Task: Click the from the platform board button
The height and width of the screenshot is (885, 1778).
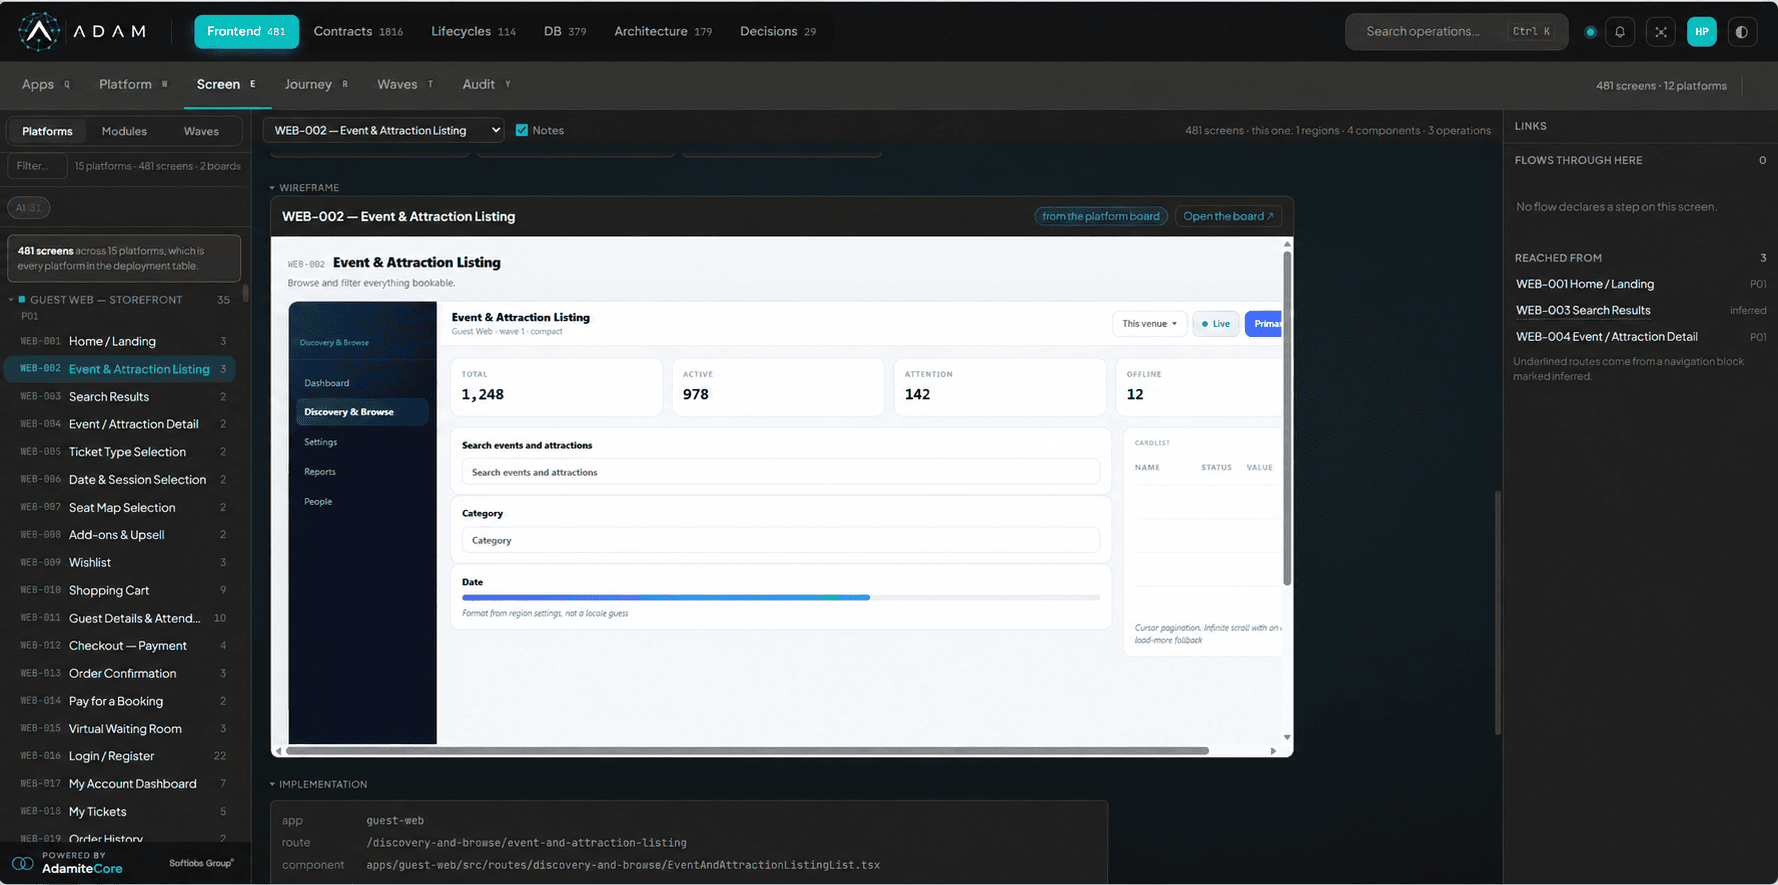Action: pyautogui.click(x=1101, y=216)
